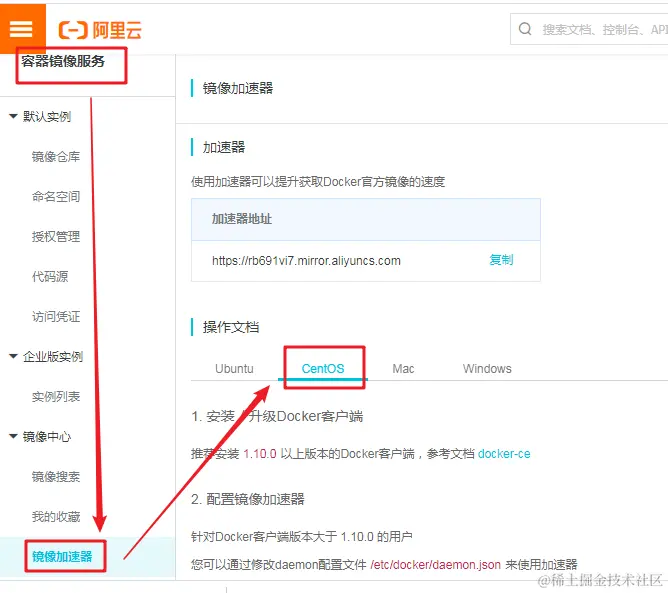Open 我的收藏 in sidebar
Image resolution: width=668 pixels, height=593 pixels.
click(56, 516)
